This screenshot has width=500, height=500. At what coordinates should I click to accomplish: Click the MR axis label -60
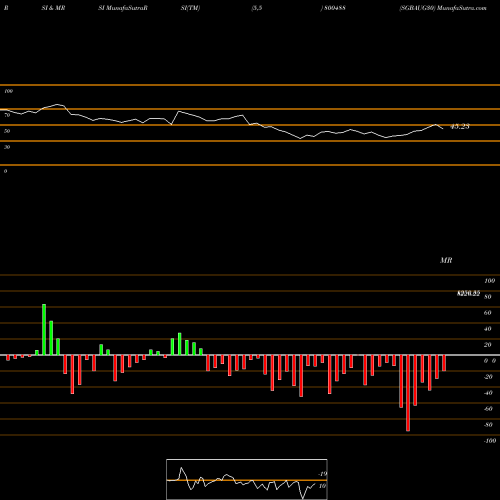(488, 409)
